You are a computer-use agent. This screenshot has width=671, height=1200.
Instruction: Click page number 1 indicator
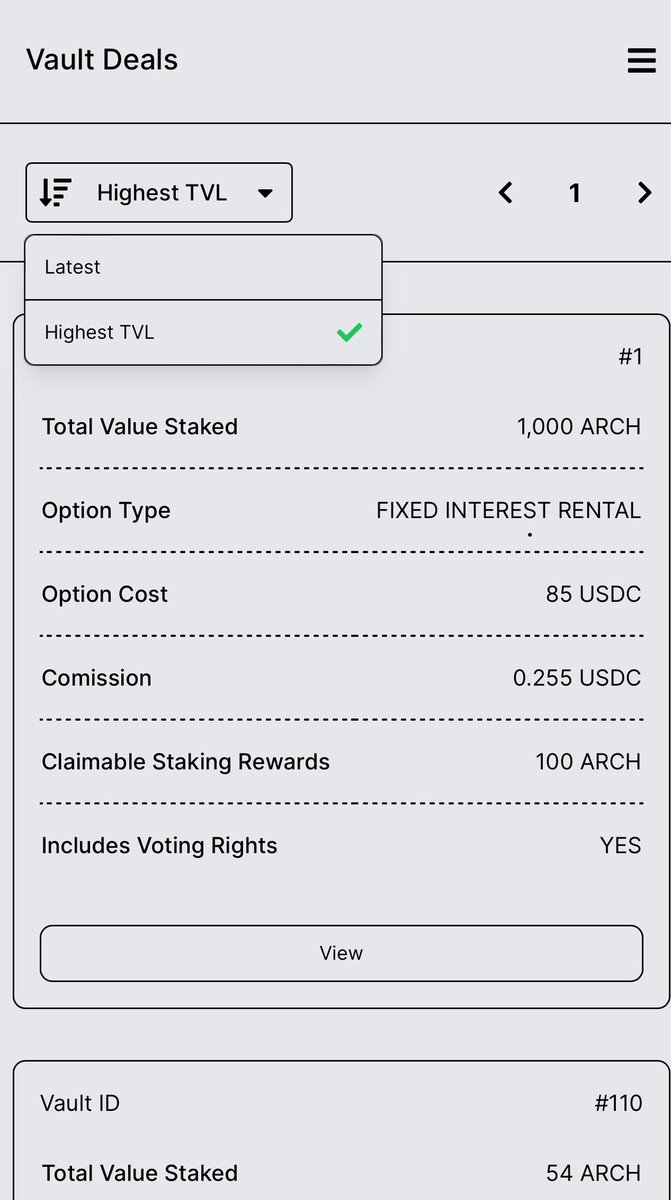pyautogui.click(x=575, y=193)
